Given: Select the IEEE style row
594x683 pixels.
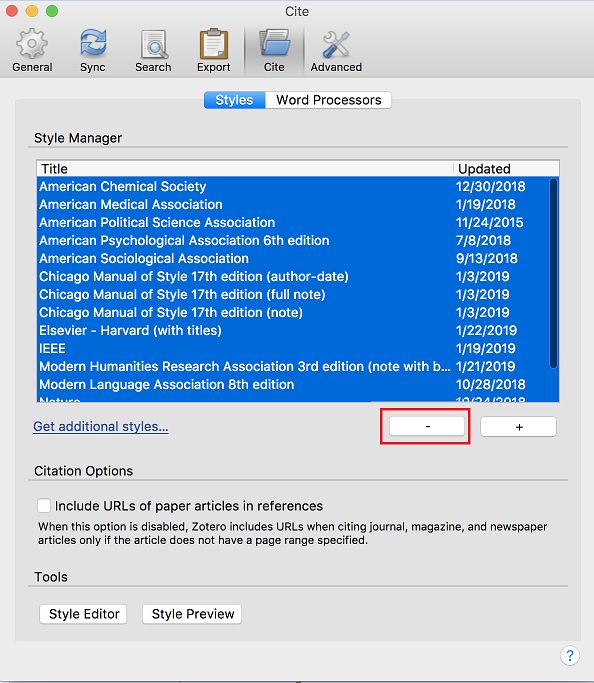Looking at the screenshot, I should pos(298,348).
